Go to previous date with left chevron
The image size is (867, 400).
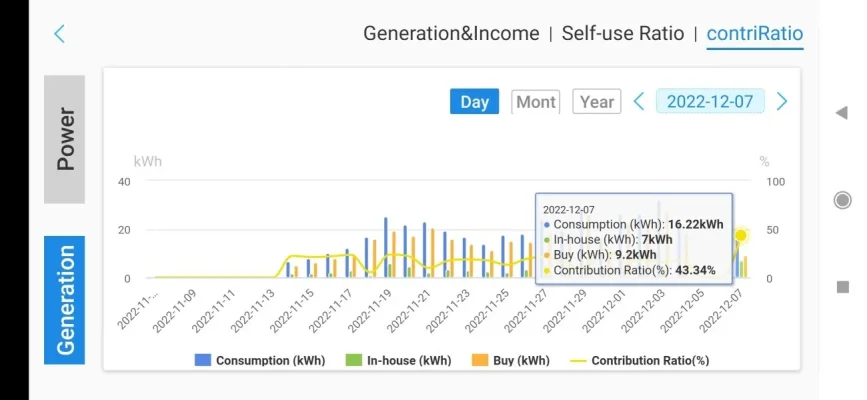pyautogui.click(x=639, y=102)
